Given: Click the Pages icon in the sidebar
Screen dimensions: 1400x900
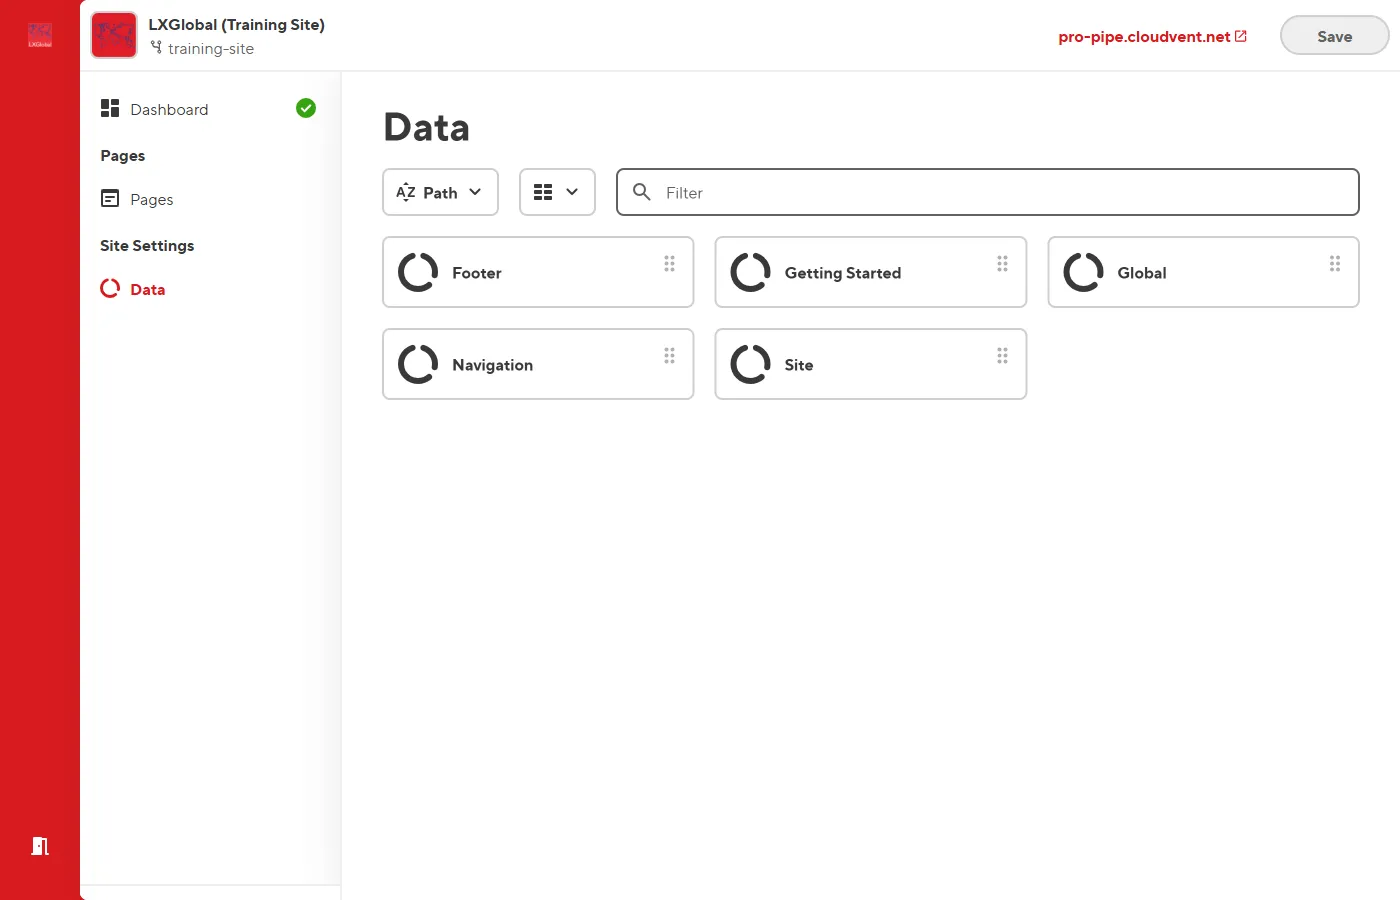Looking at the screenshot, I should click(110, 199).
